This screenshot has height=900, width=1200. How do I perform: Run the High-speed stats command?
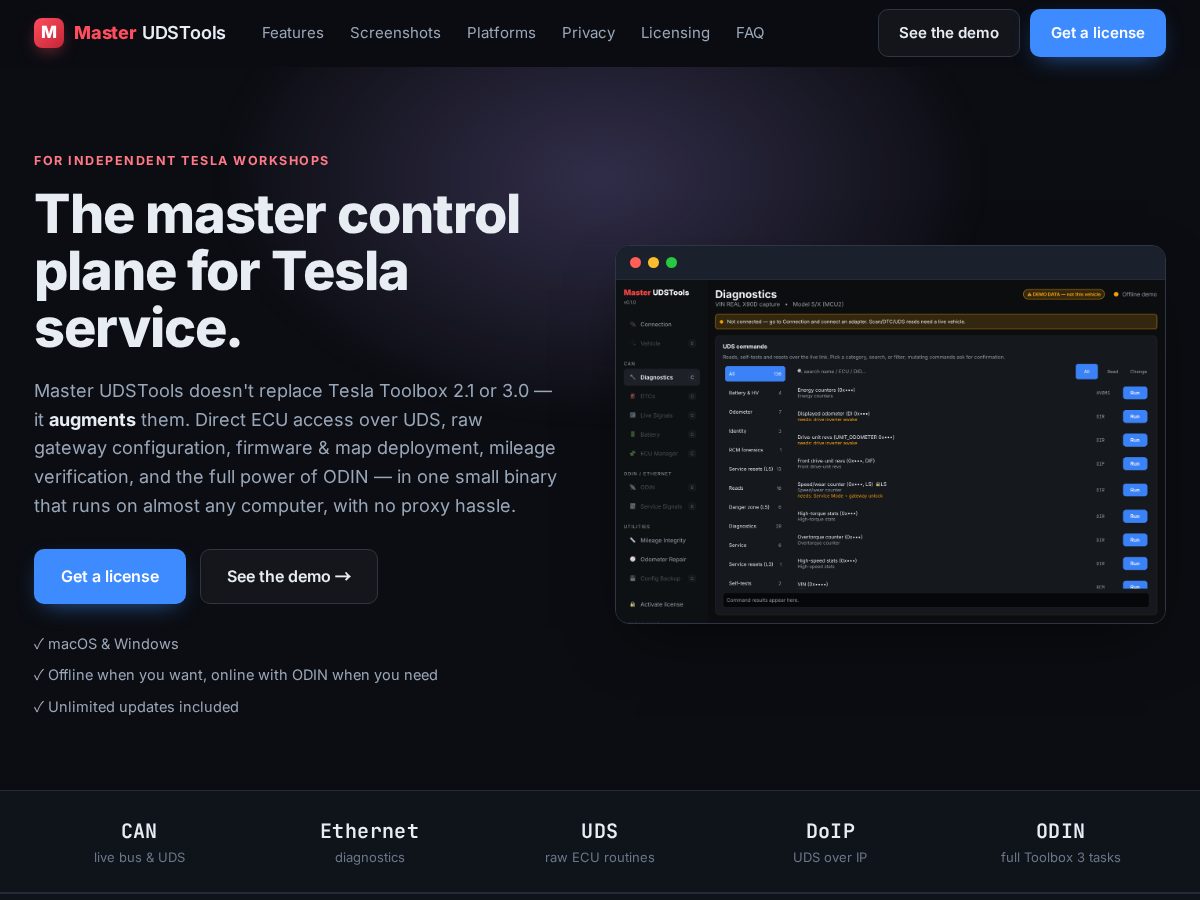tap(1134, 564)
